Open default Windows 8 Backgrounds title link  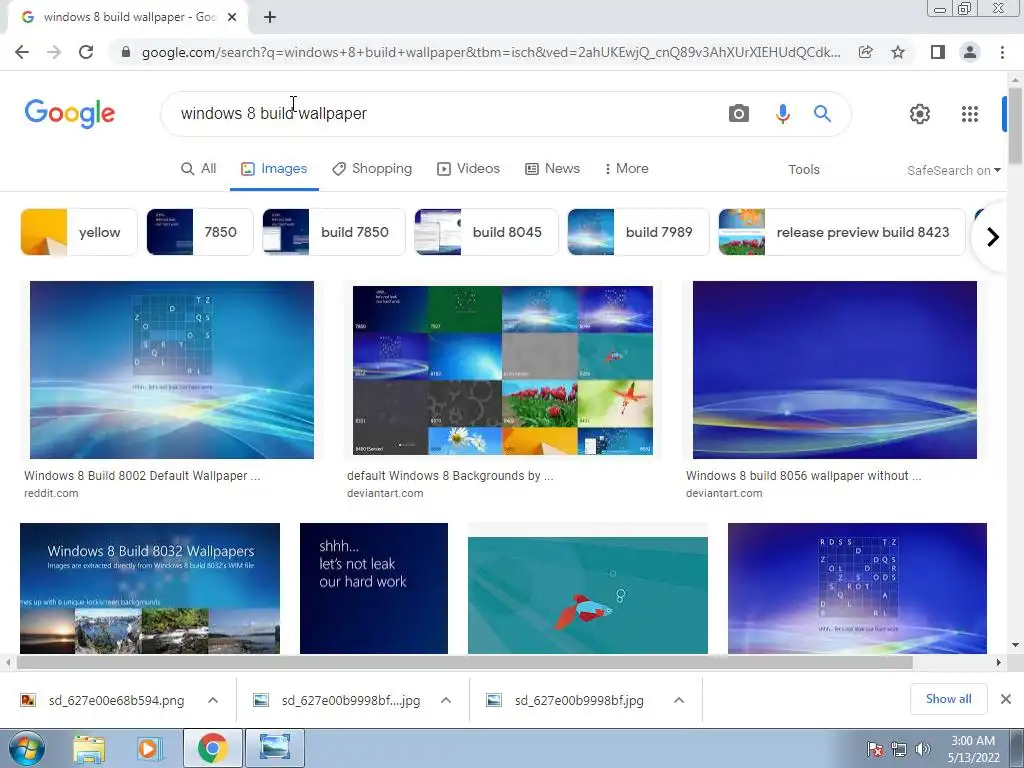[x=450, y=475]
